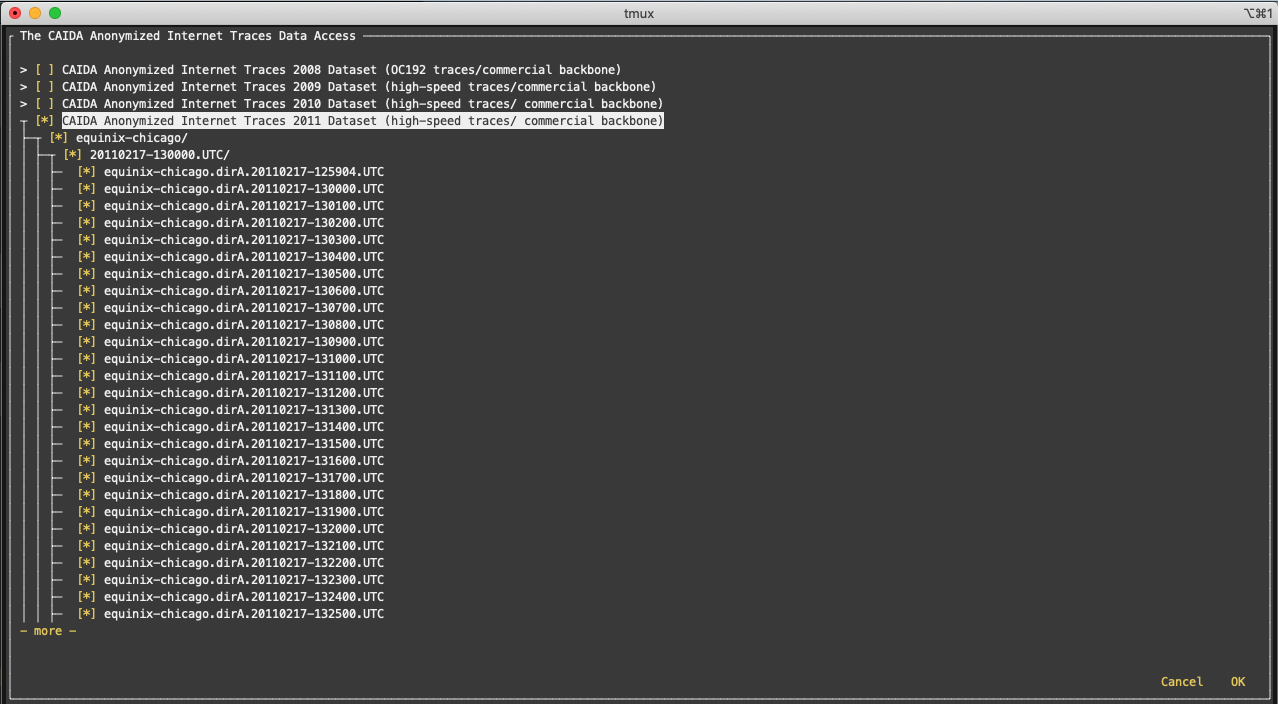
Task: Expand the 2010 Dataset tree arrow
Action: click(x=23, y=104)
